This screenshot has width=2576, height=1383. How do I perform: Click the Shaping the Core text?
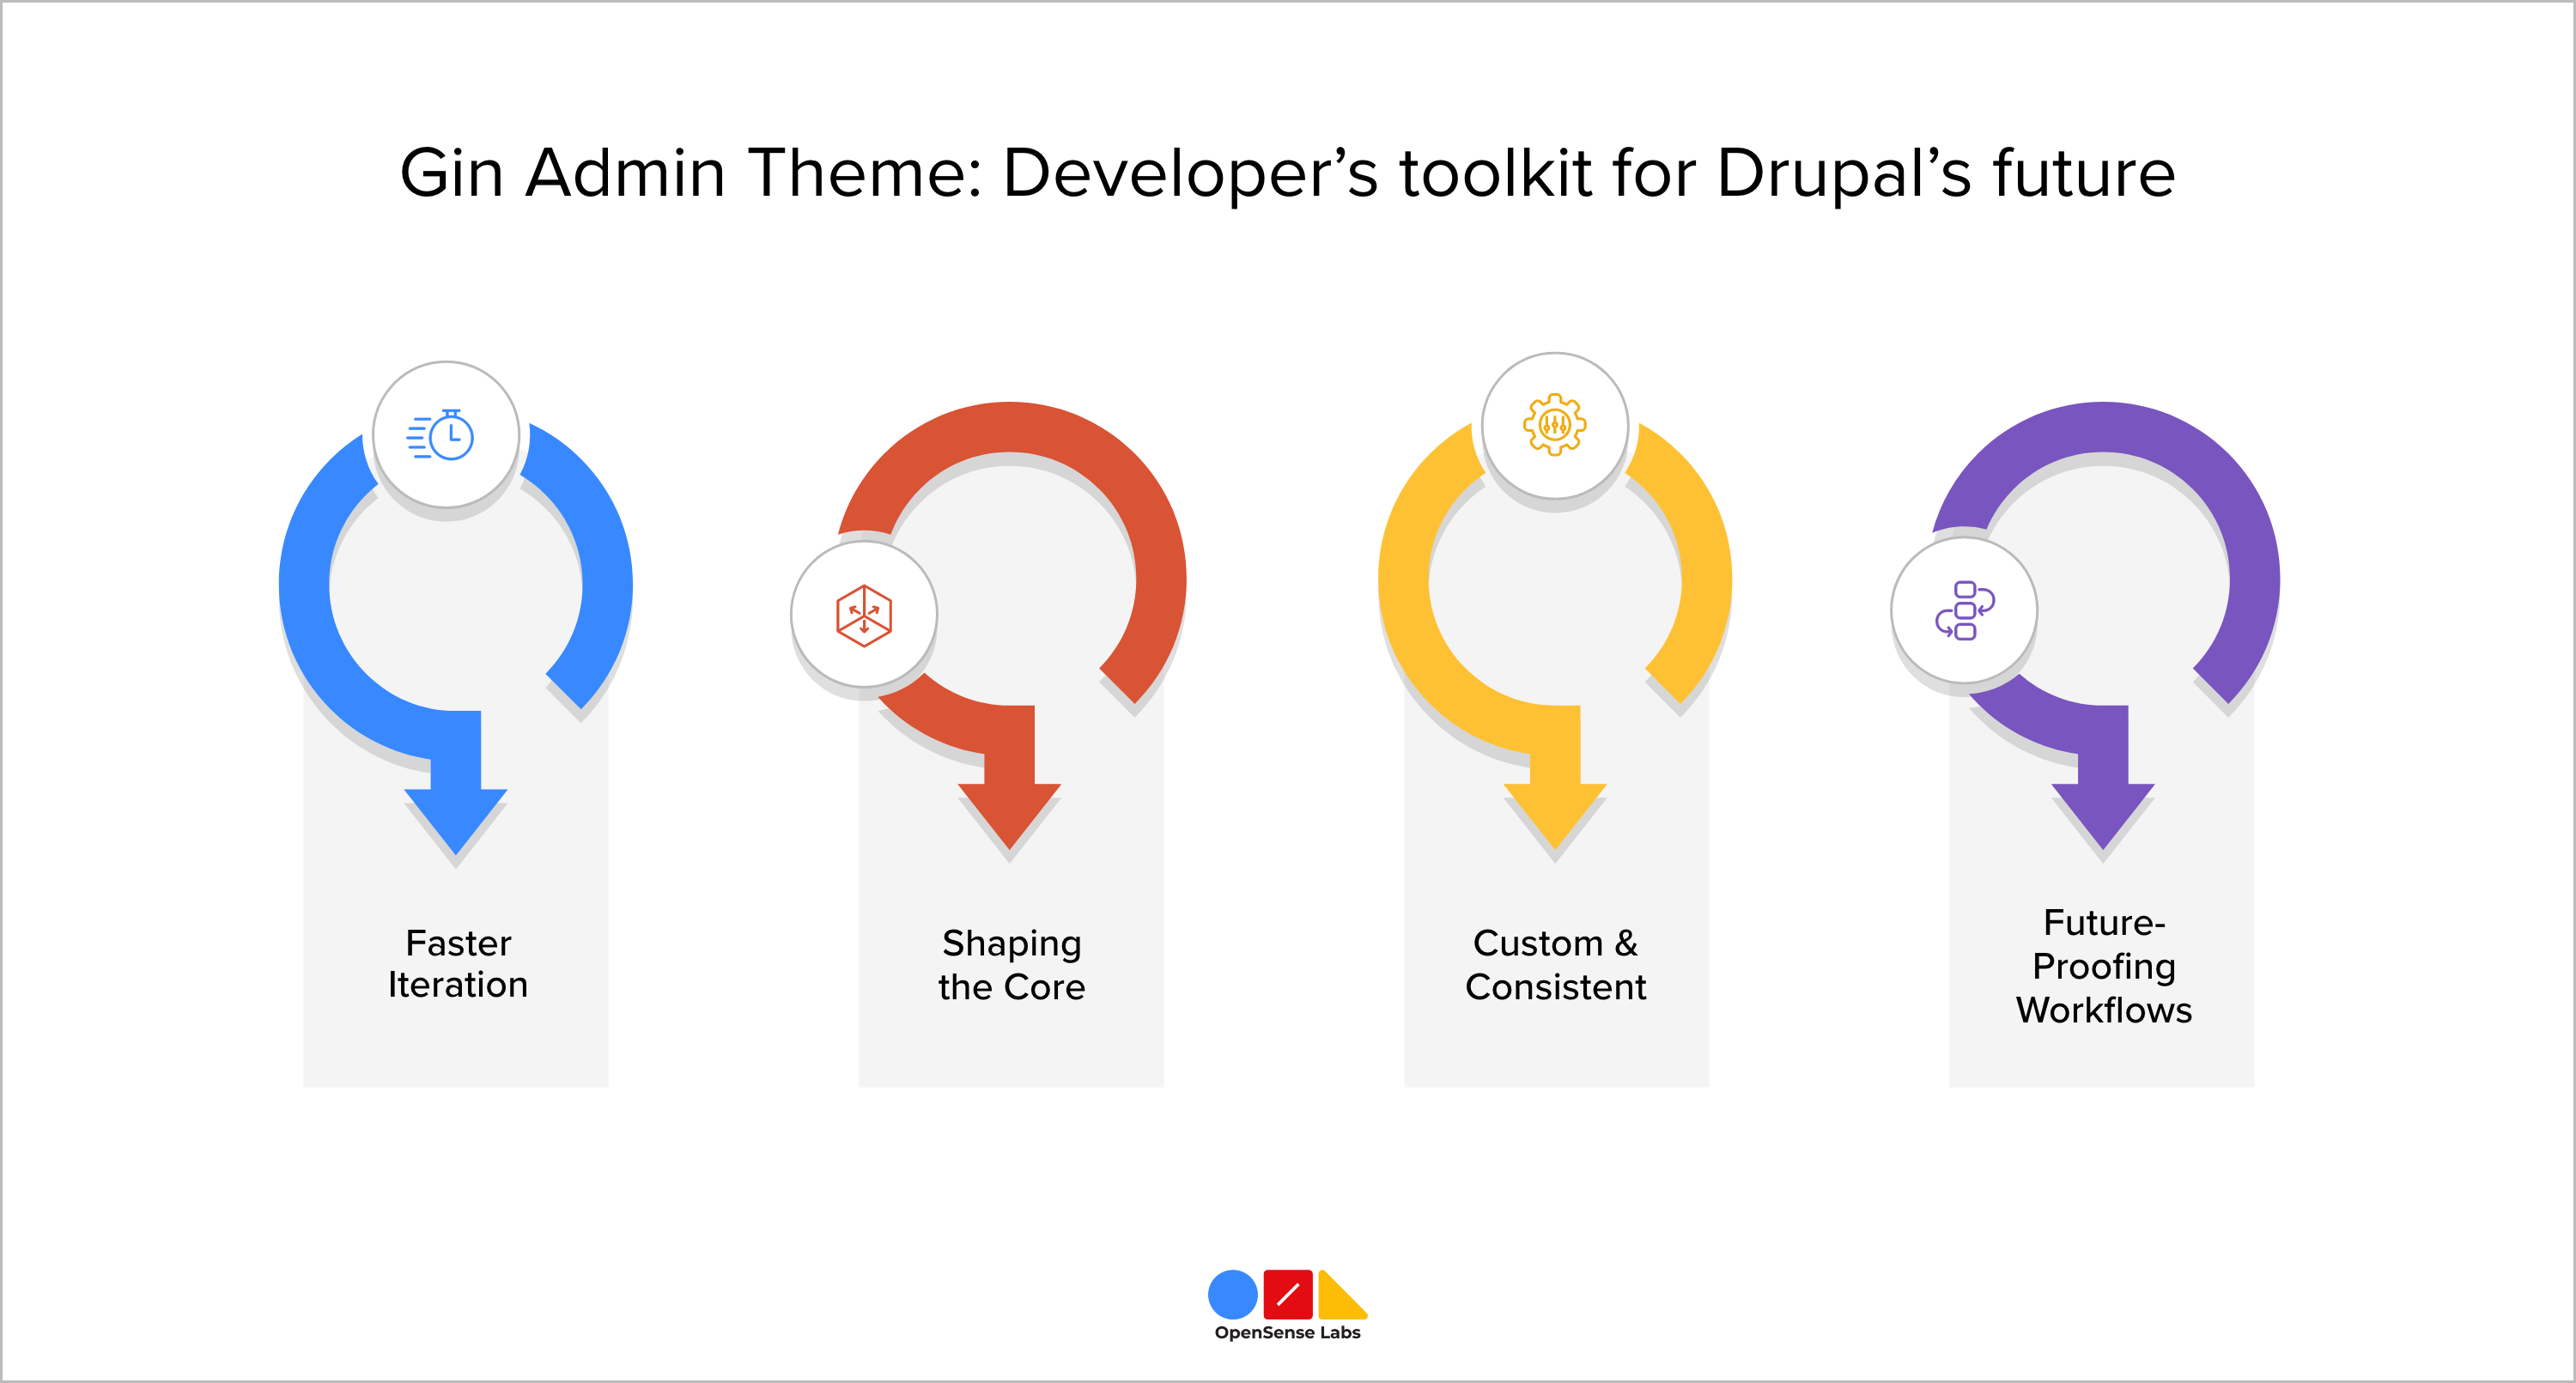pos(1012,964)
